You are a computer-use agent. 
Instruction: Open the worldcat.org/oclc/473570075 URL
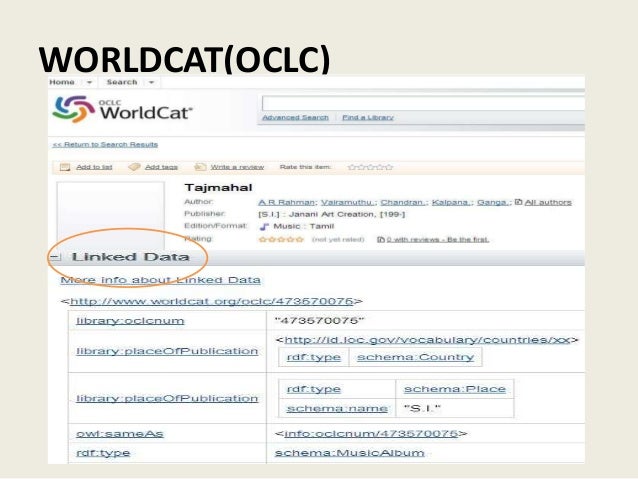coord(212,301)
